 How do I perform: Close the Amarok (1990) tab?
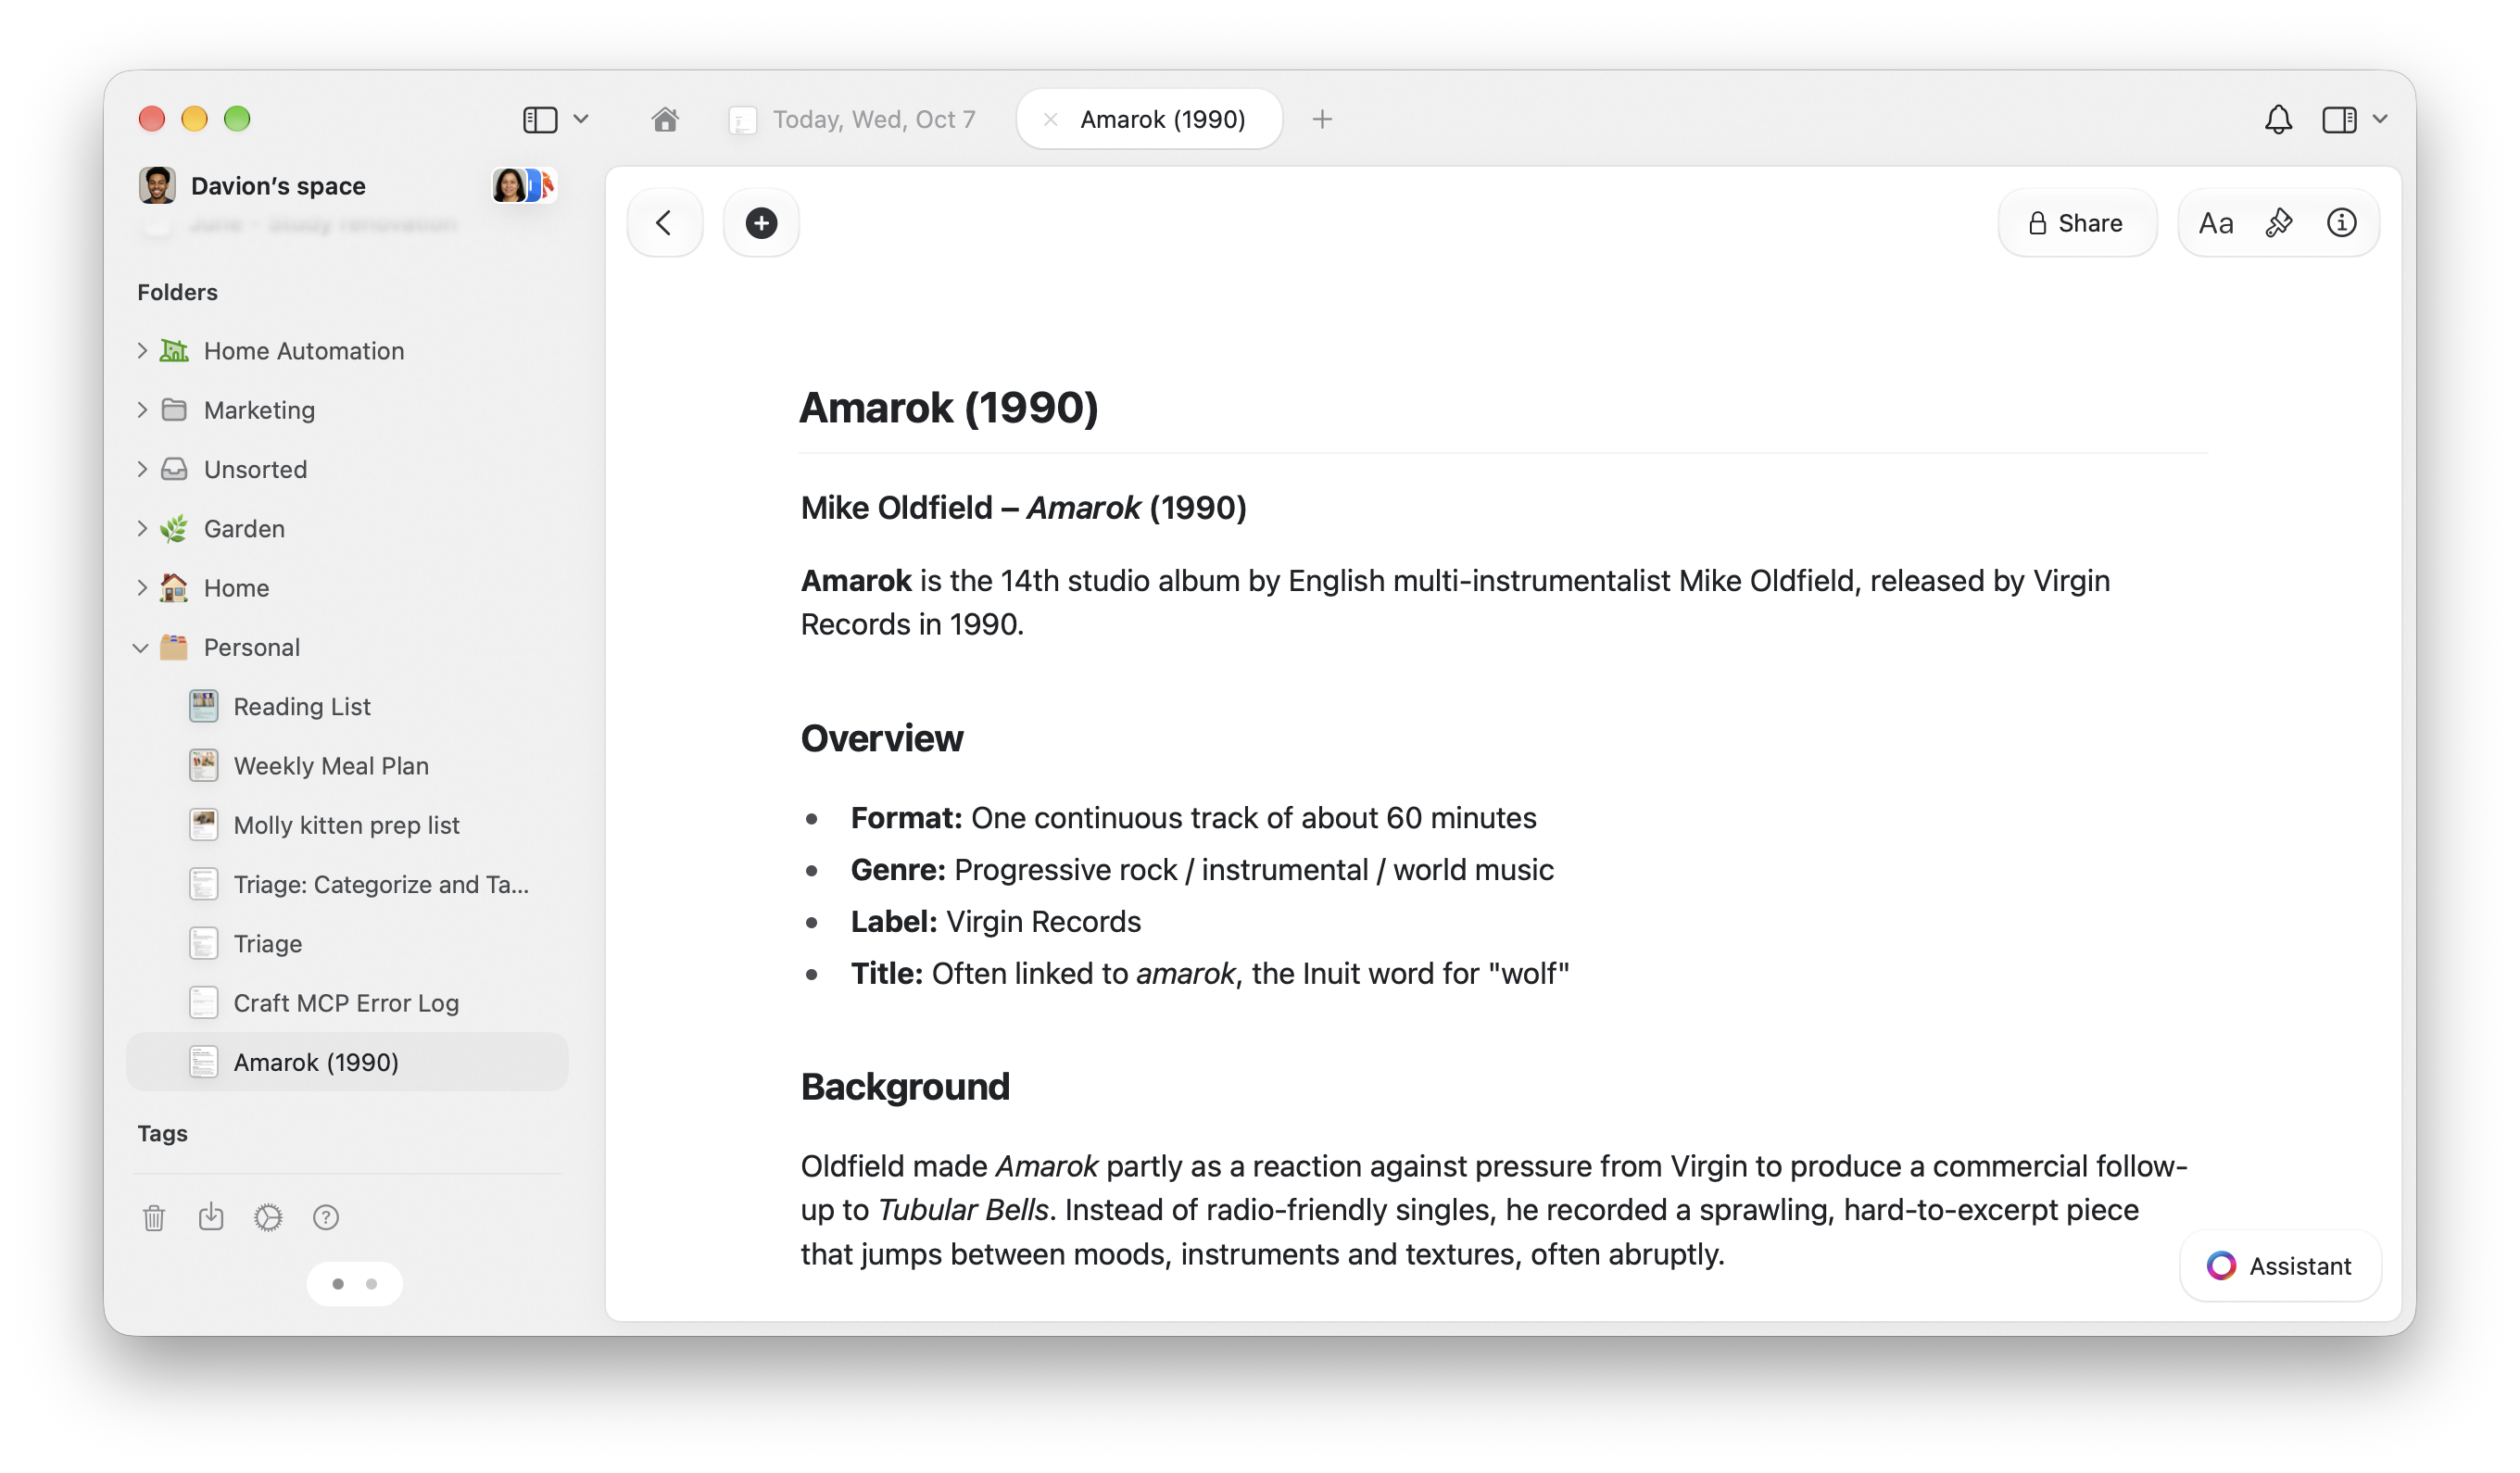click(x=1050, y=120)
